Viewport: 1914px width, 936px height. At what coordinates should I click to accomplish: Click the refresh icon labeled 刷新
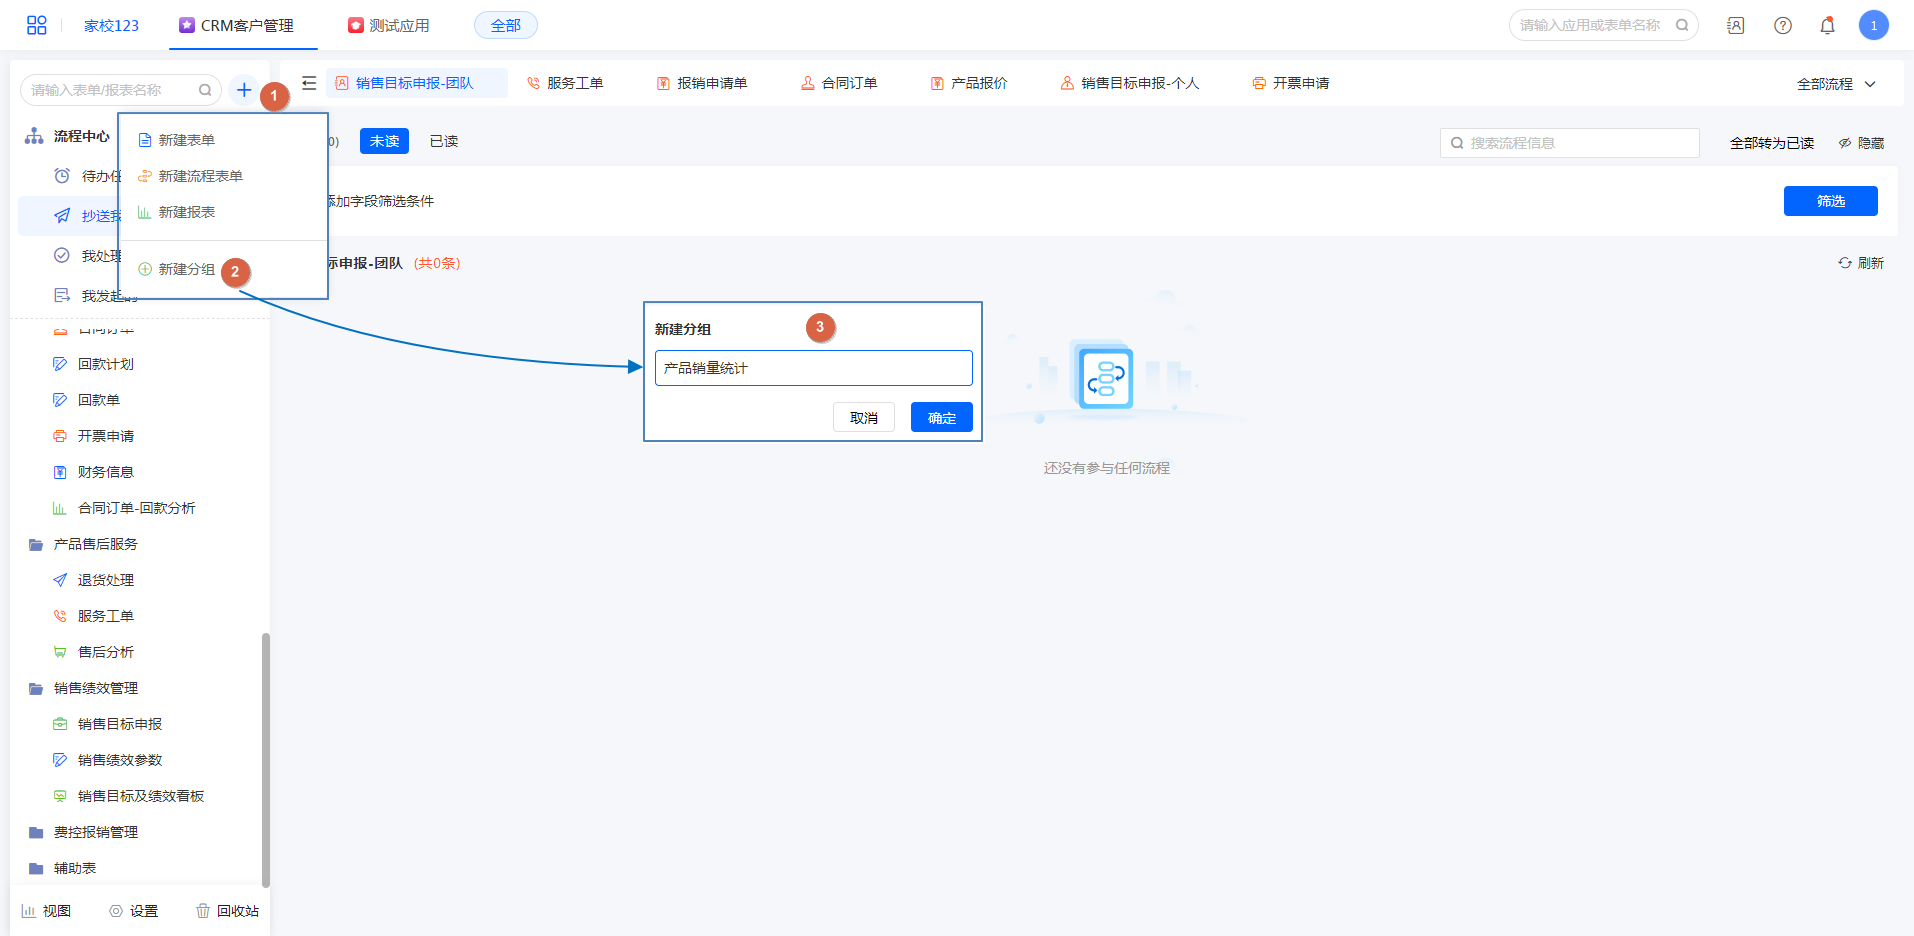[1860, 263]
